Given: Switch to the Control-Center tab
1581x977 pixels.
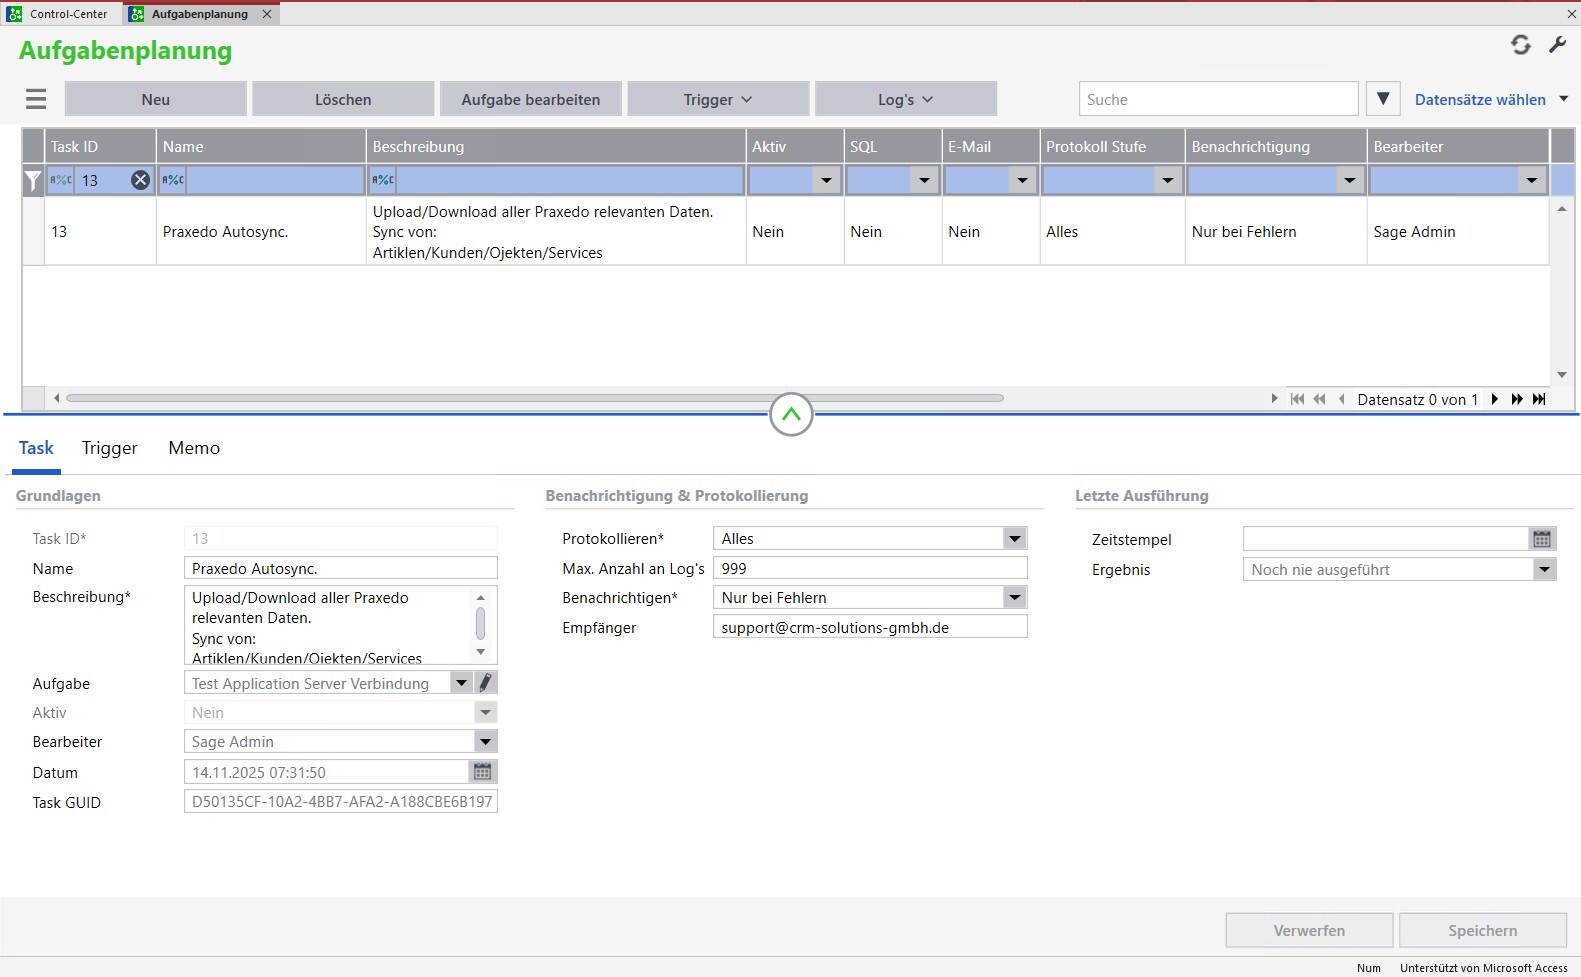Looking at the screenshot, I should coord(60,14).
